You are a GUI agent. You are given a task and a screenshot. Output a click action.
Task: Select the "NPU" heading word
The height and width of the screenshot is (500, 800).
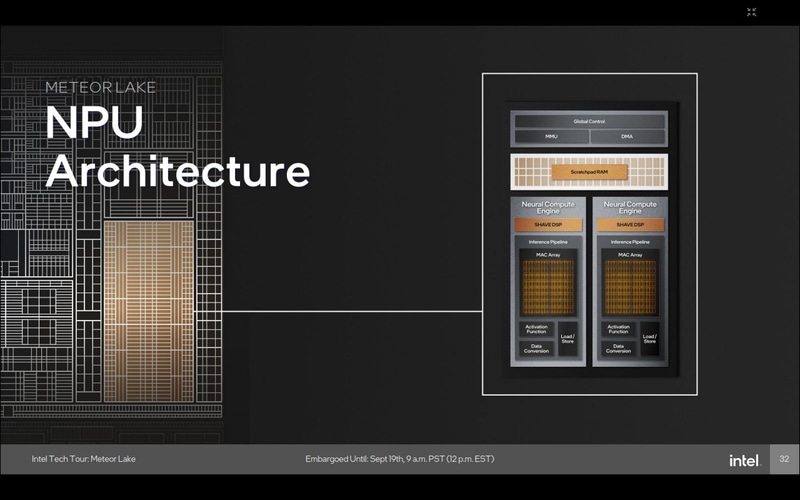pyautogui.click(x=95, y=122)
